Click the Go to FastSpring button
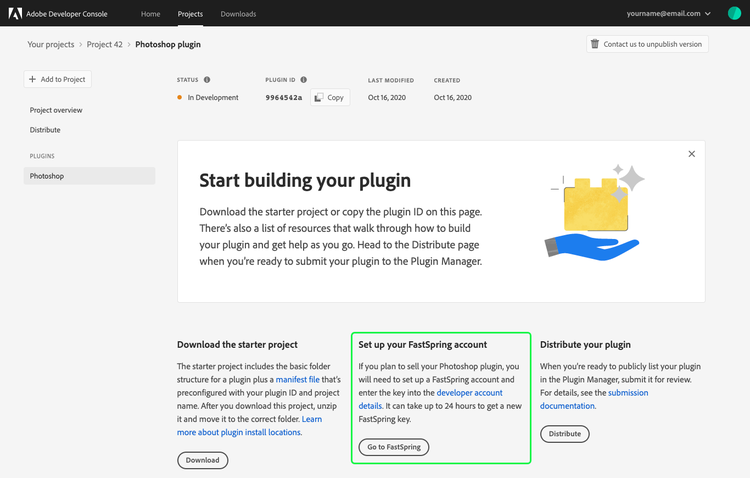 (394, 447)
